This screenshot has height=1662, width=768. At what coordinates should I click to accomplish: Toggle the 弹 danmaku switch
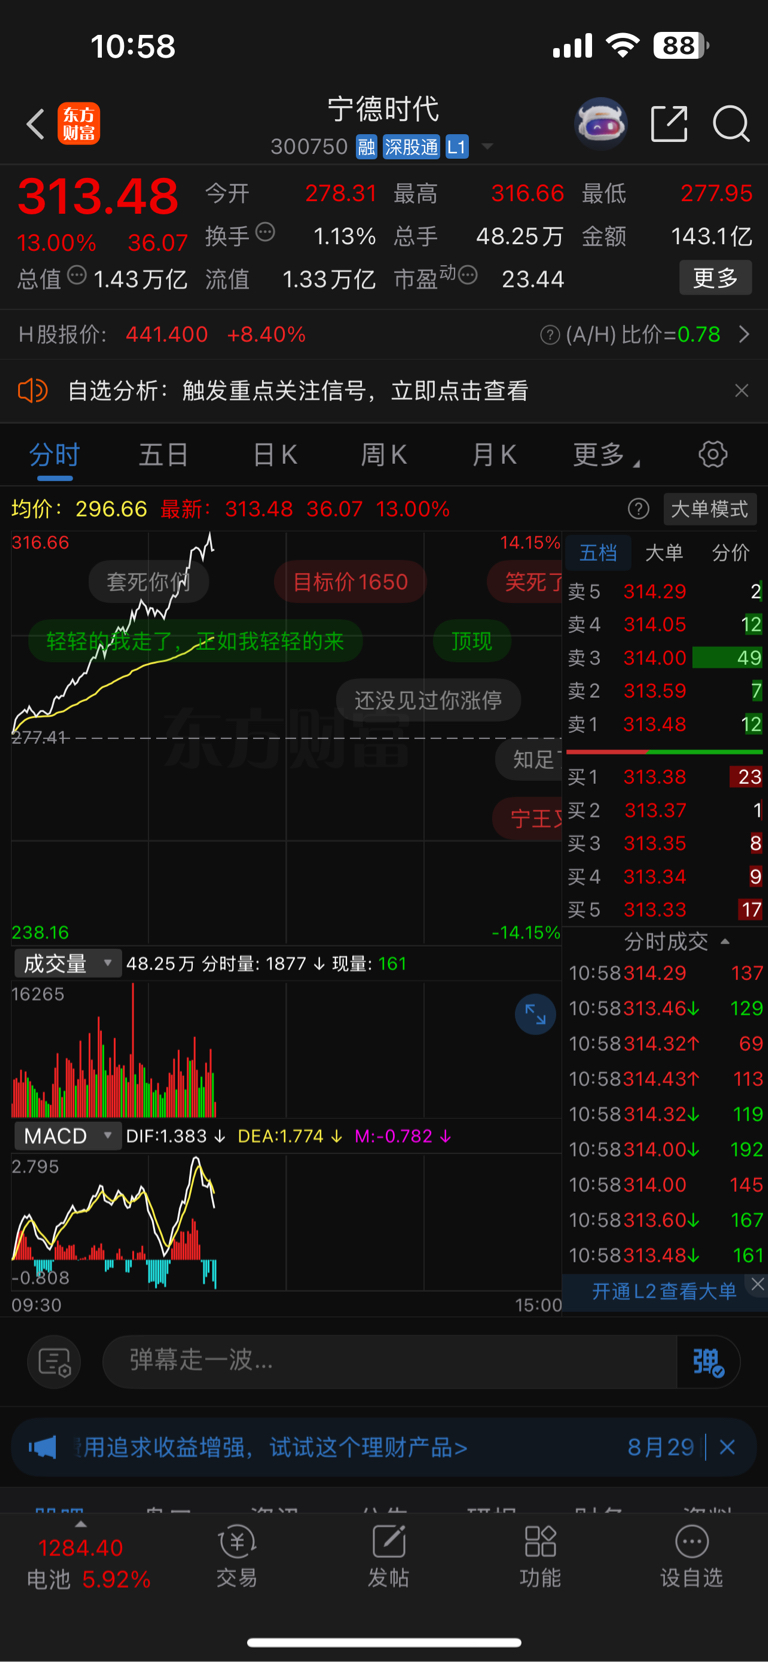pyautogui.click(x=708, y=1362)
